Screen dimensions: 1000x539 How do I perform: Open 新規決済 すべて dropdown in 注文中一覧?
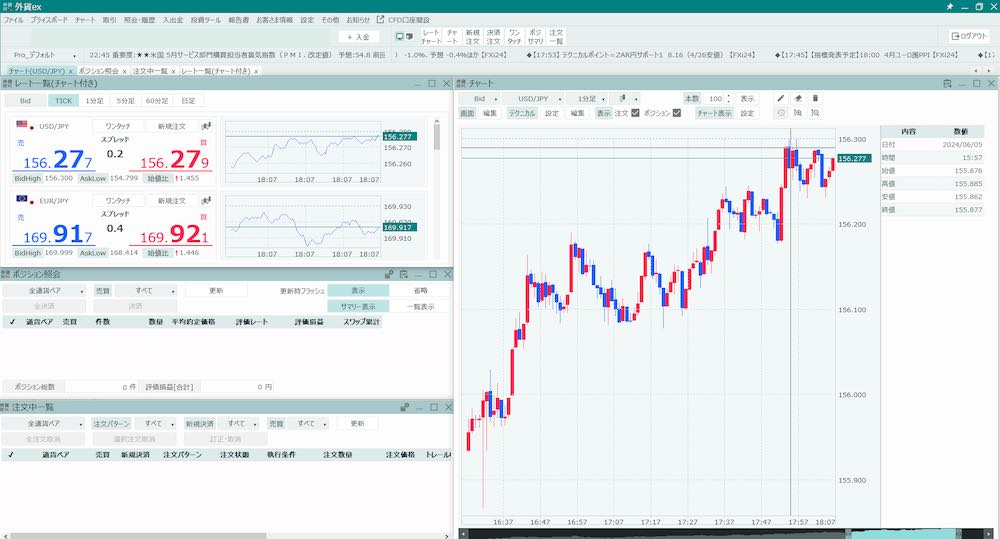(239, 424)
